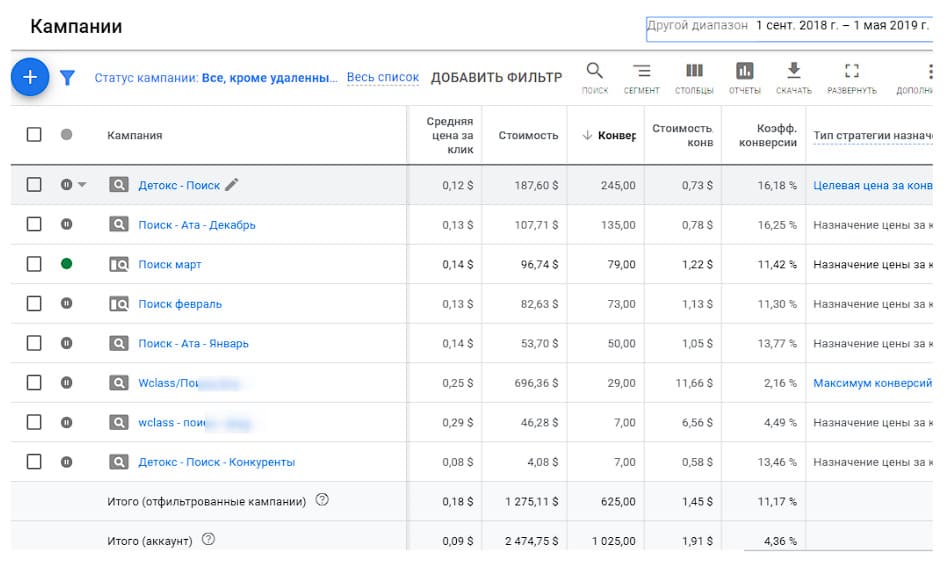
Task: Open campaign Поиск март
Action: tap(170, 264)
